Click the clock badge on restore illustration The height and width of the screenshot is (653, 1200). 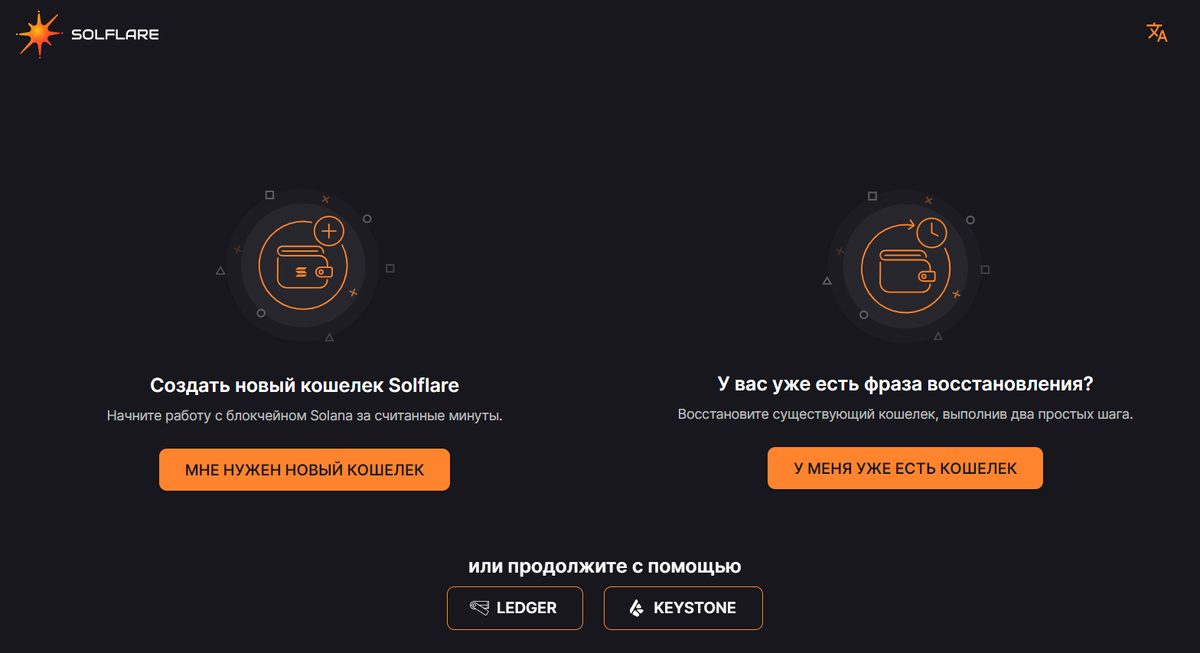[931, 231]
